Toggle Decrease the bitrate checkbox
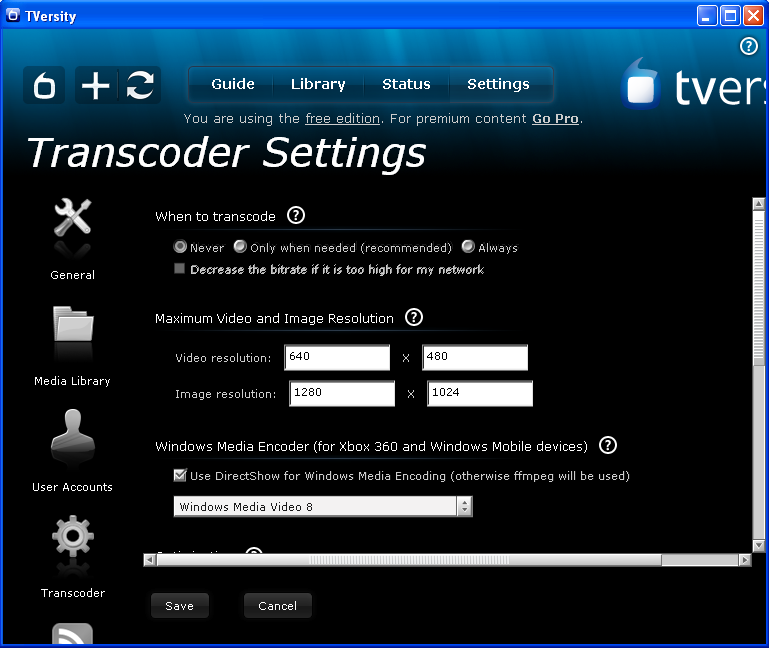 (x=179, y=269)
